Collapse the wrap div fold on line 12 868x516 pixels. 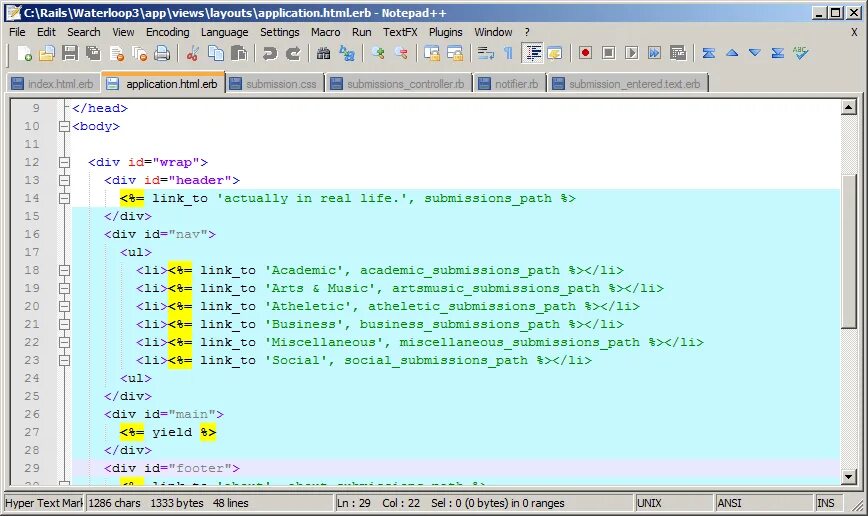(x=64, y=162)
